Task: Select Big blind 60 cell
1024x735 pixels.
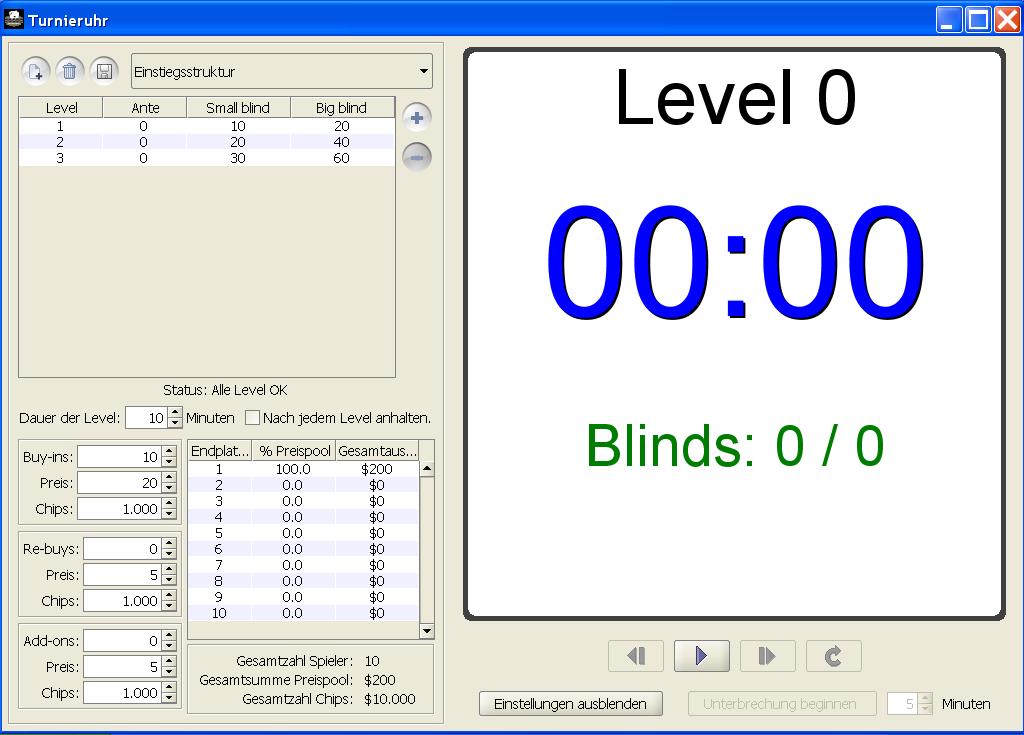Action: coord(342,158)
